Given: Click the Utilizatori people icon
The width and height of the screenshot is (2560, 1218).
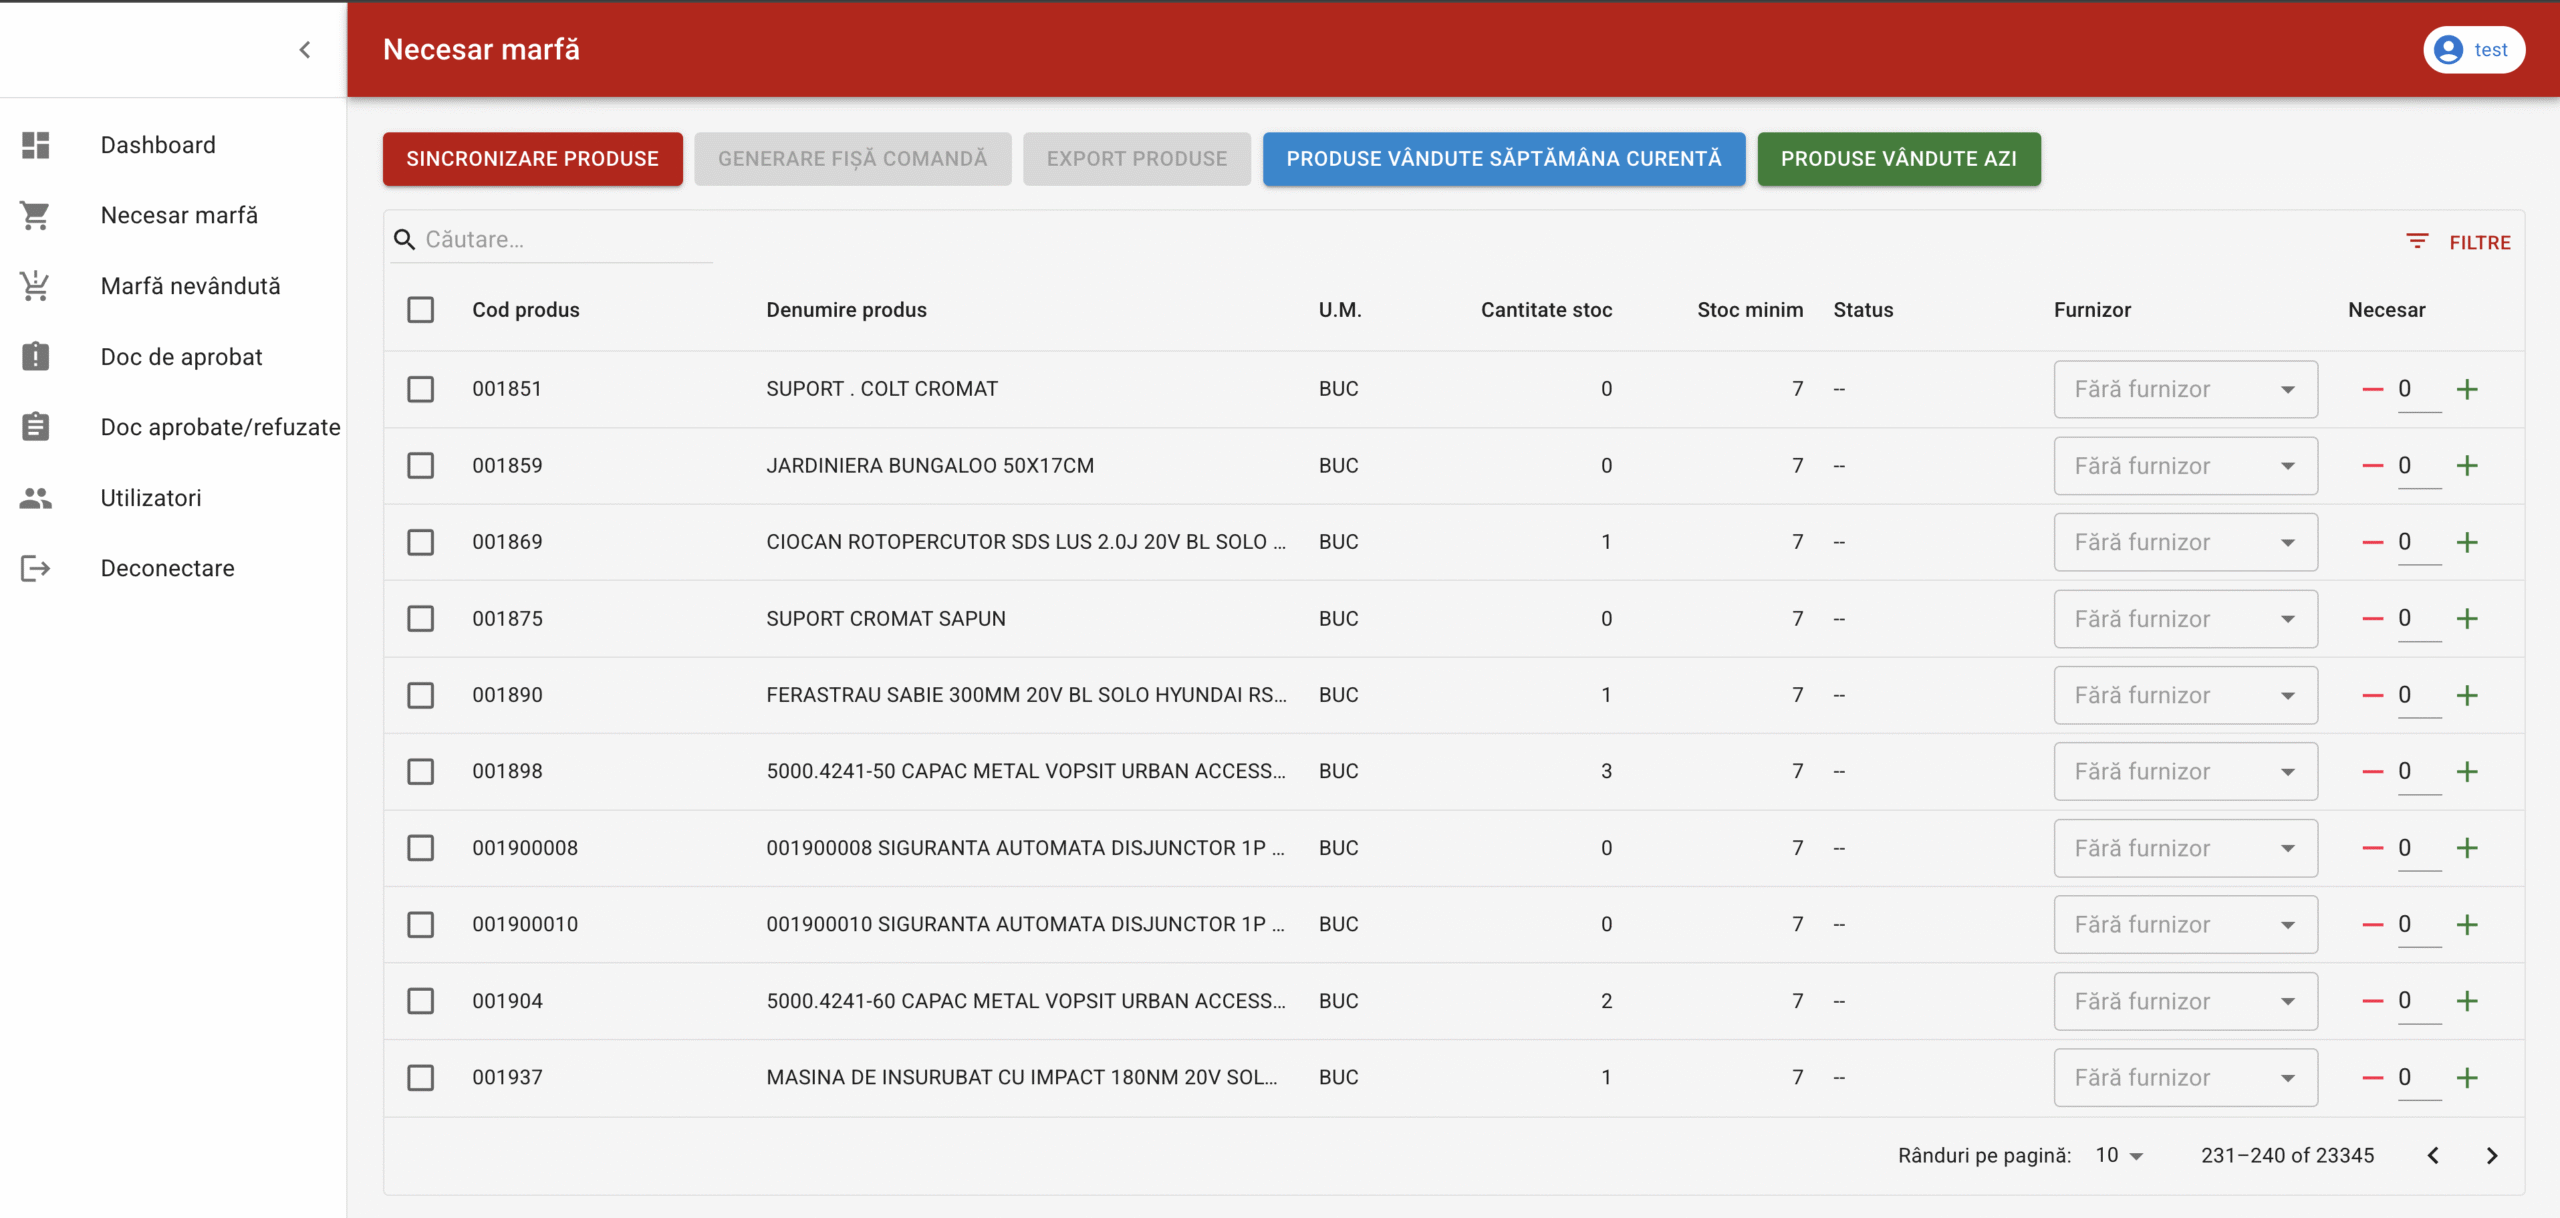Looking at the screenshot, I should tap(36, 498).
